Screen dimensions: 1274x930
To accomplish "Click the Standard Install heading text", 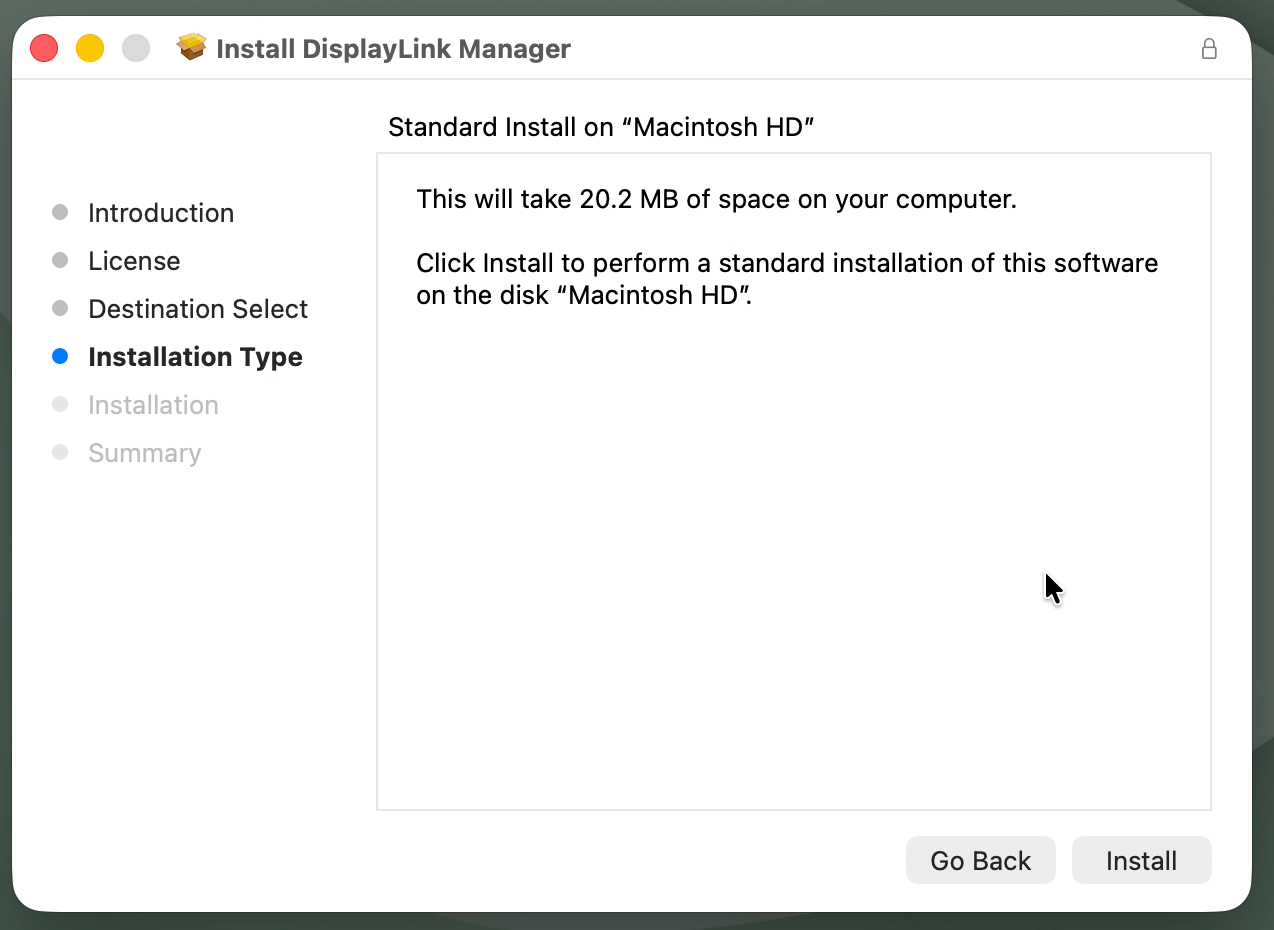I will tap(601, 127).
